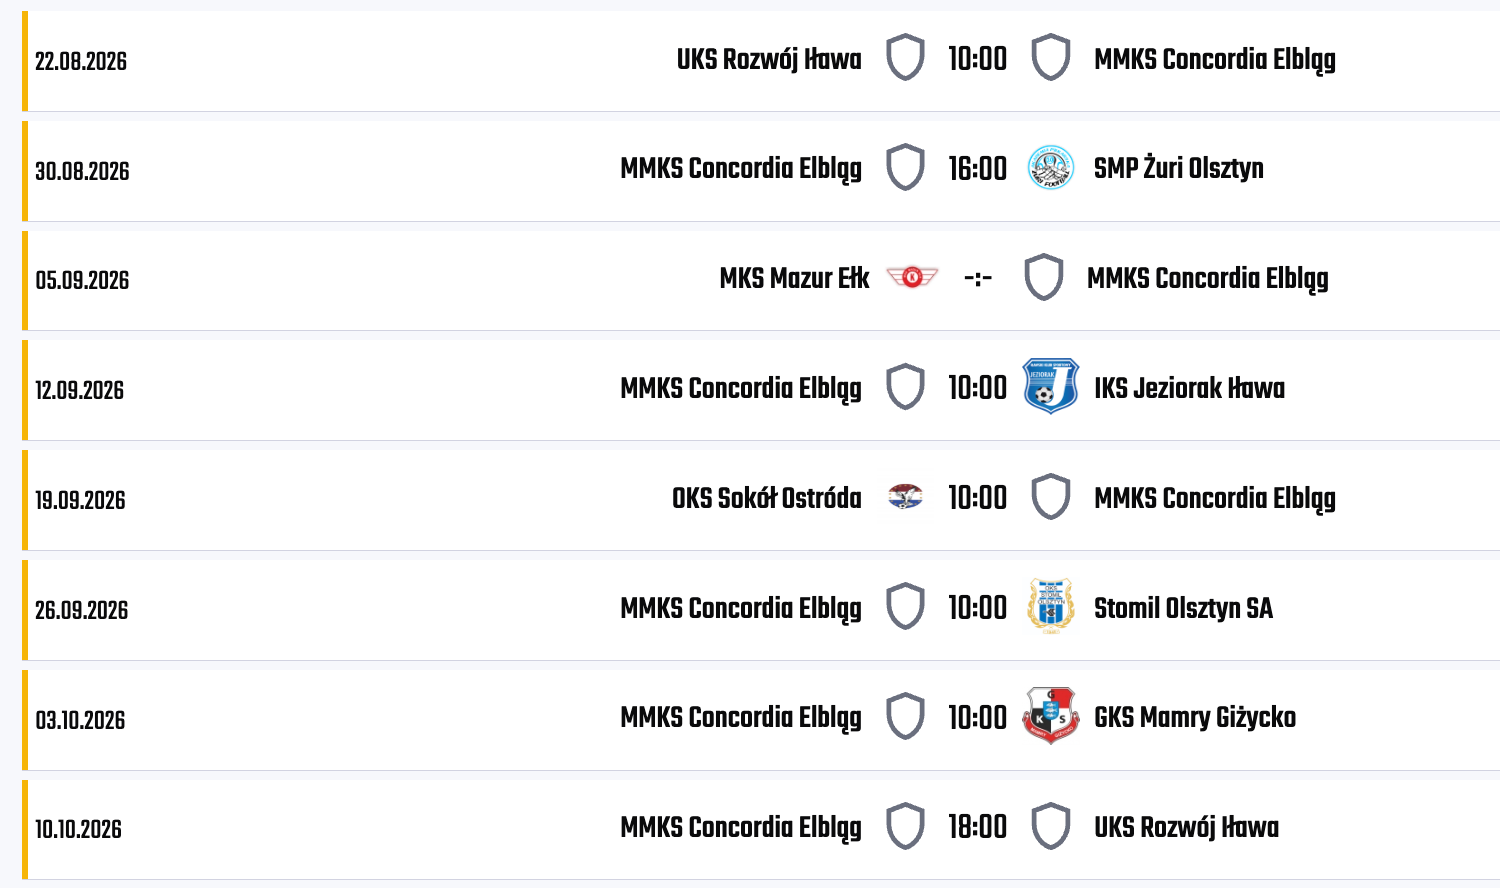This screenshot has width=1500, height=888.
Task: Select the 22.08.2026 fixture row date
Action: 81,61
